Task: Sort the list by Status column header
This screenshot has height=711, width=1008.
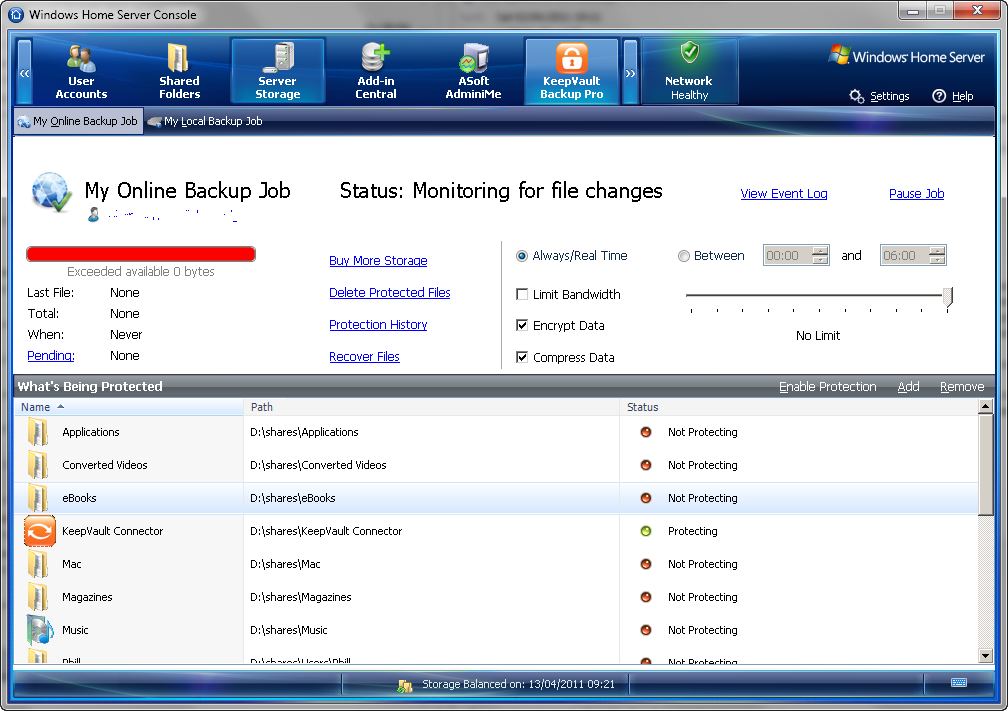Action: pos(799,407)
